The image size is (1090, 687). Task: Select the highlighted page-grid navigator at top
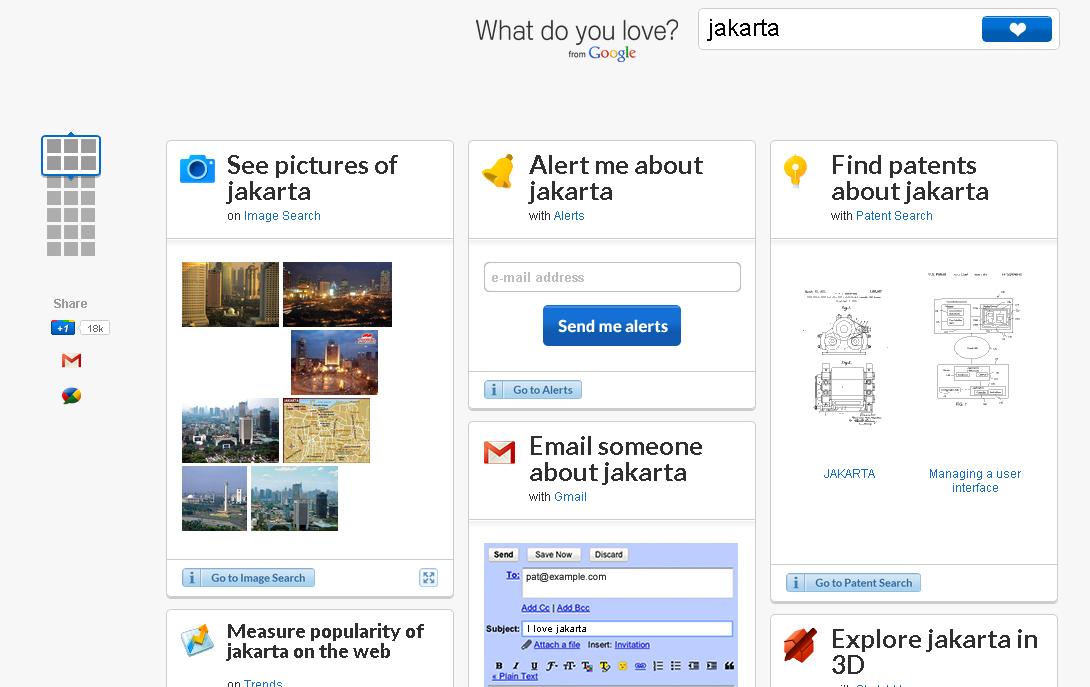71,154
